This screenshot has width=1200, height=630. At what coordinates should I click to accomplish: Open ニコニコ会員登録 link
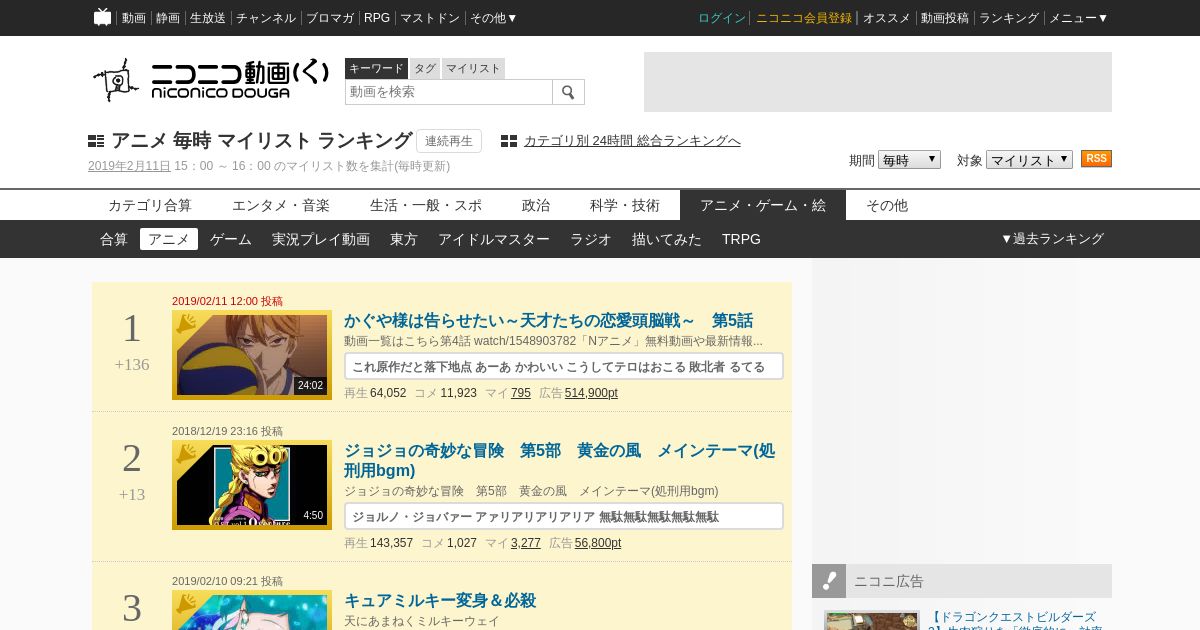point(804,18)
